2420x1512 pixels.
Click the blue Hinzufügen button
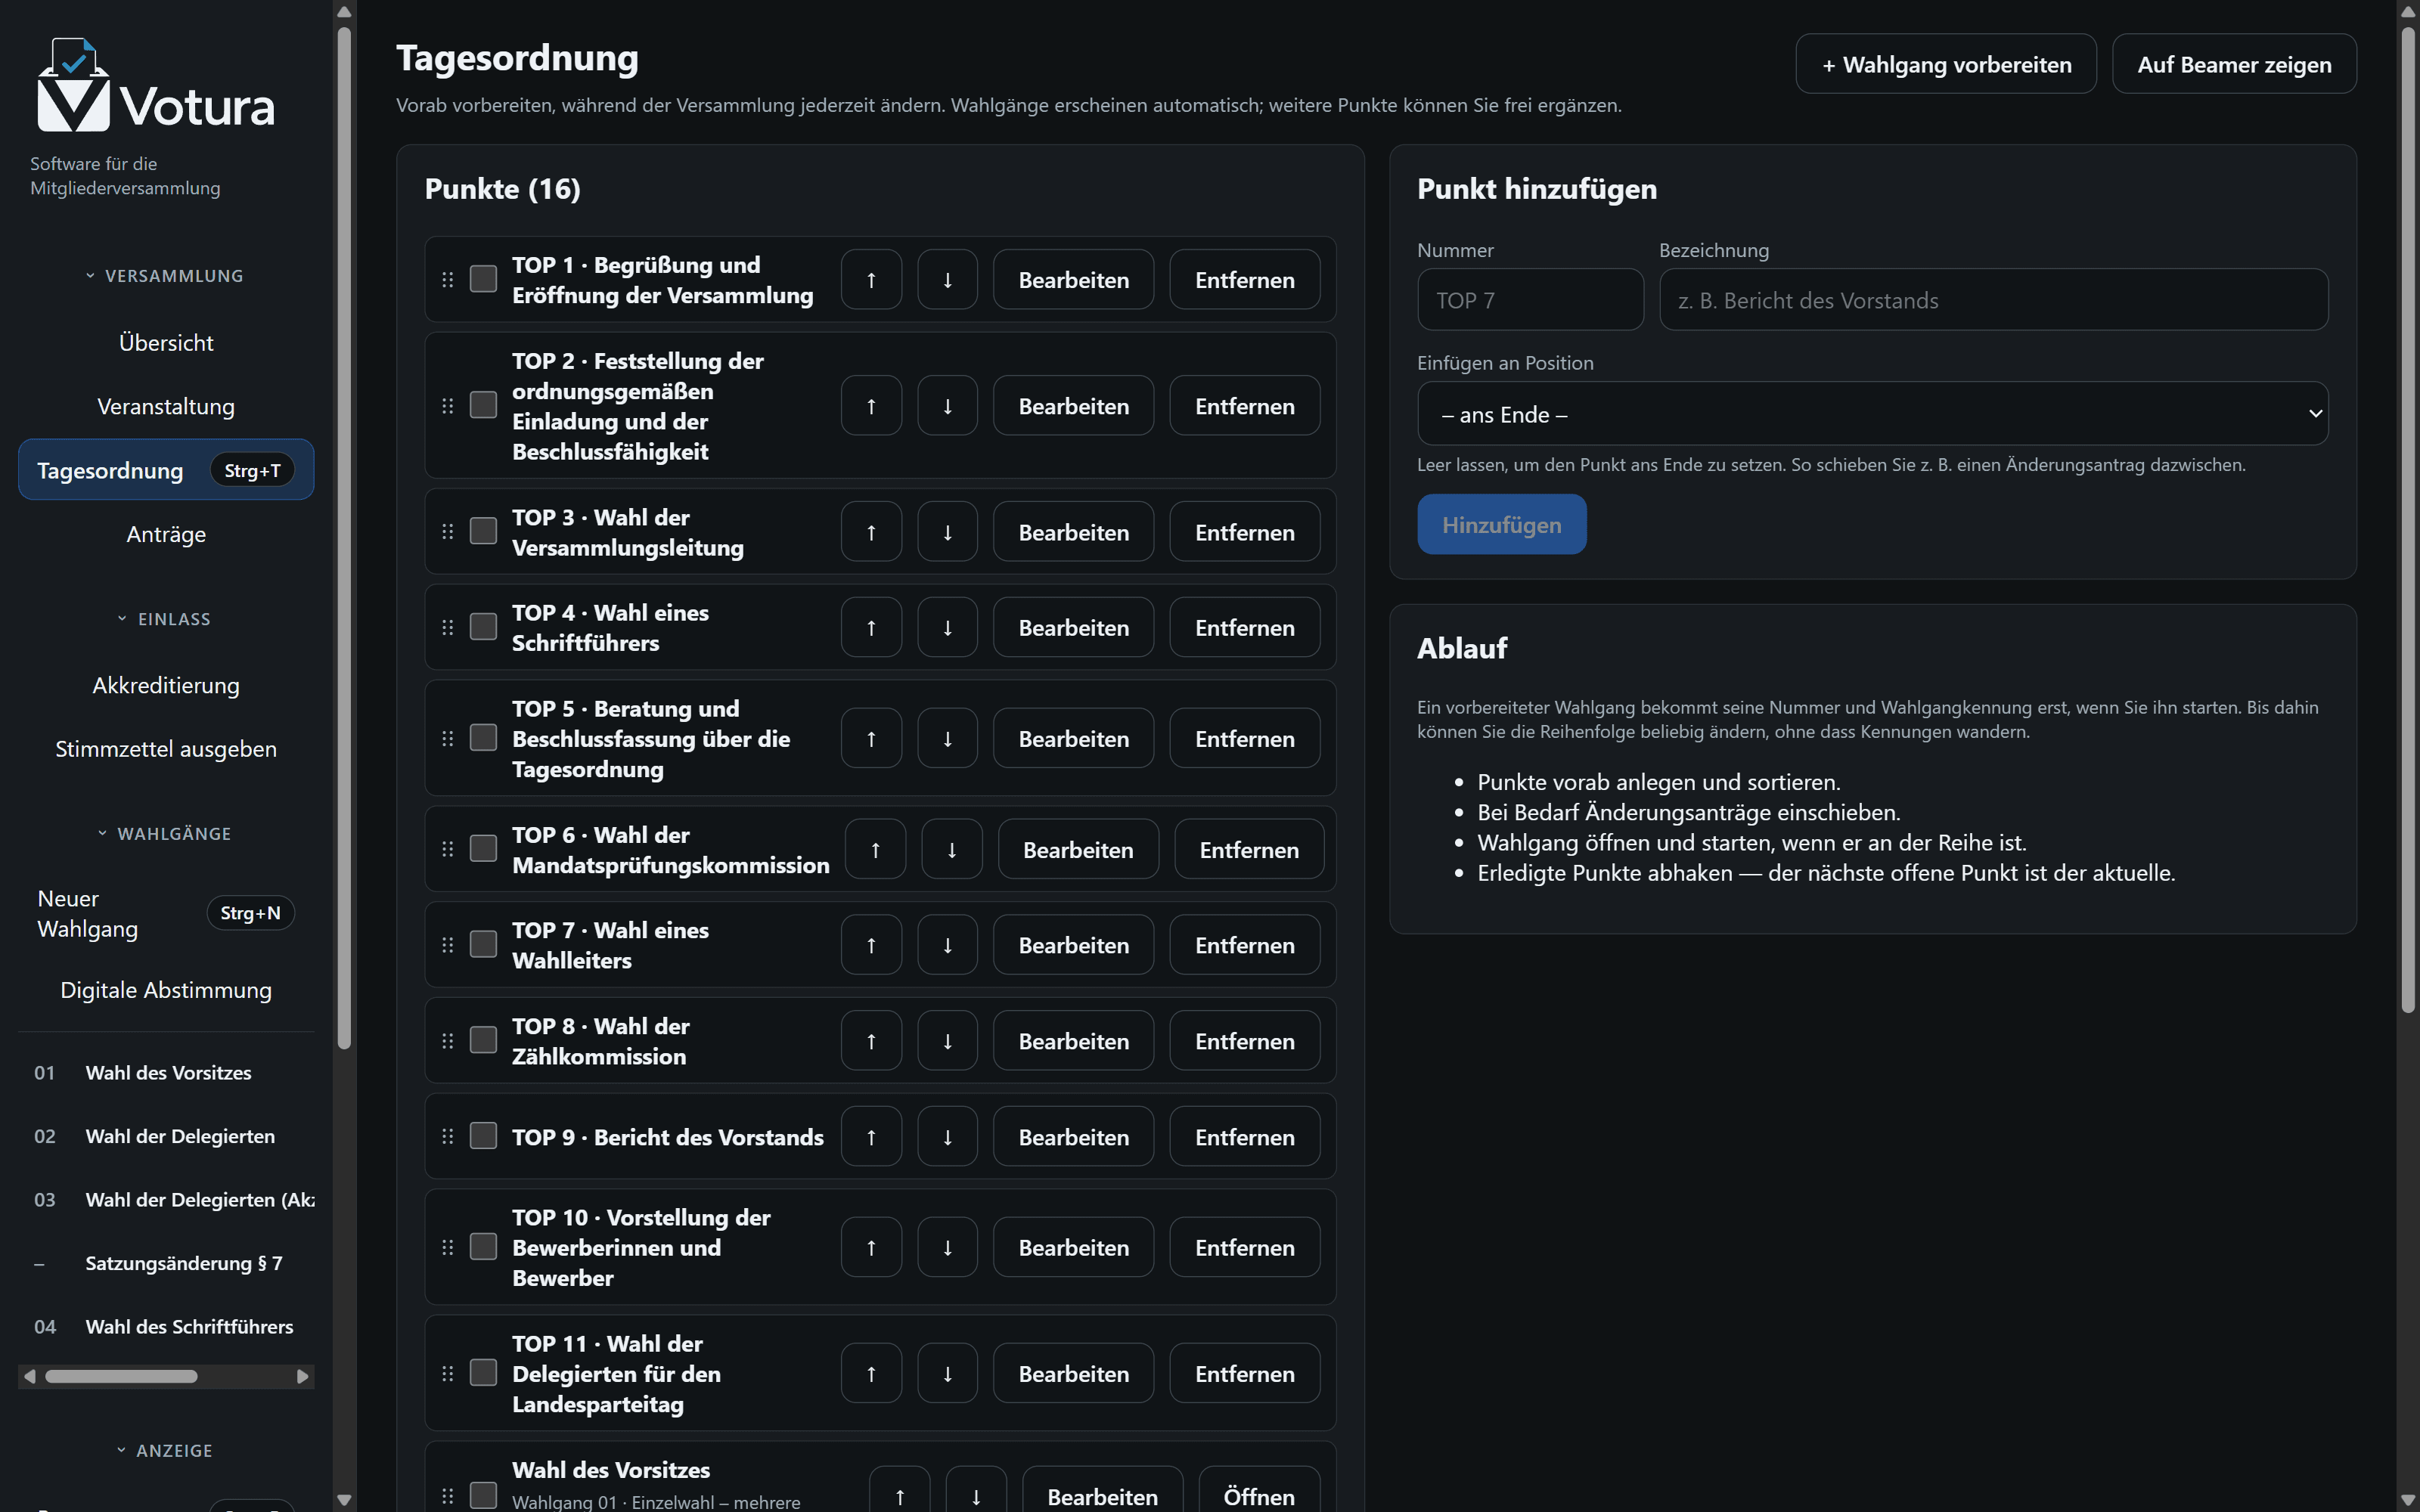1501,525
